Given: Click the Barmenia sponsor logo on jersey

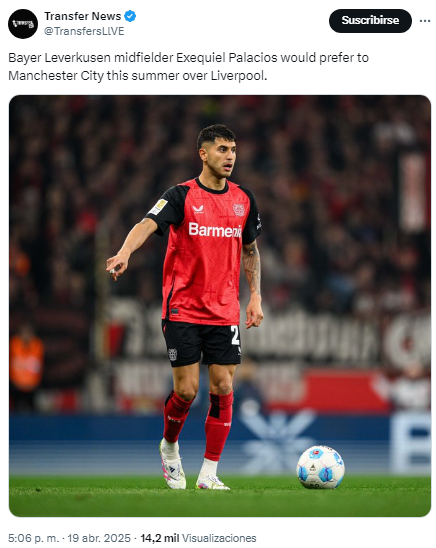Looking at the screenshot, I should click(215, 230).
